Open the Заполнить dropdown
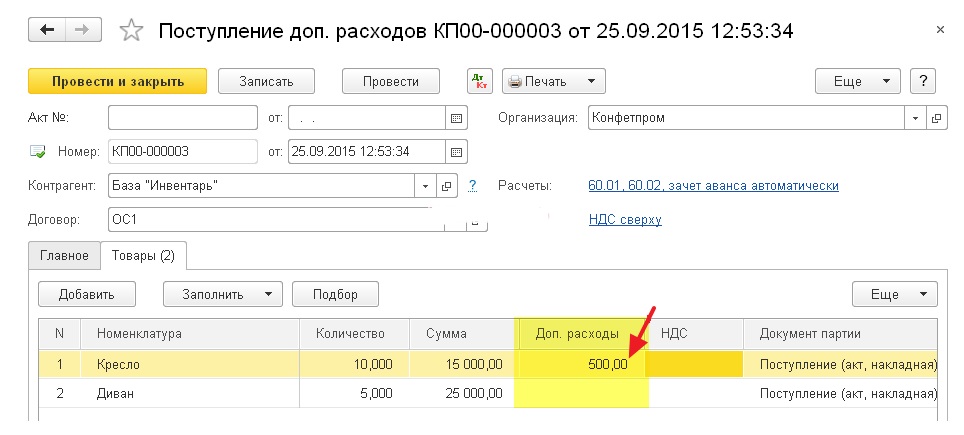The height and width of the screenshot is (435, 964). click(x=223, y=294)
